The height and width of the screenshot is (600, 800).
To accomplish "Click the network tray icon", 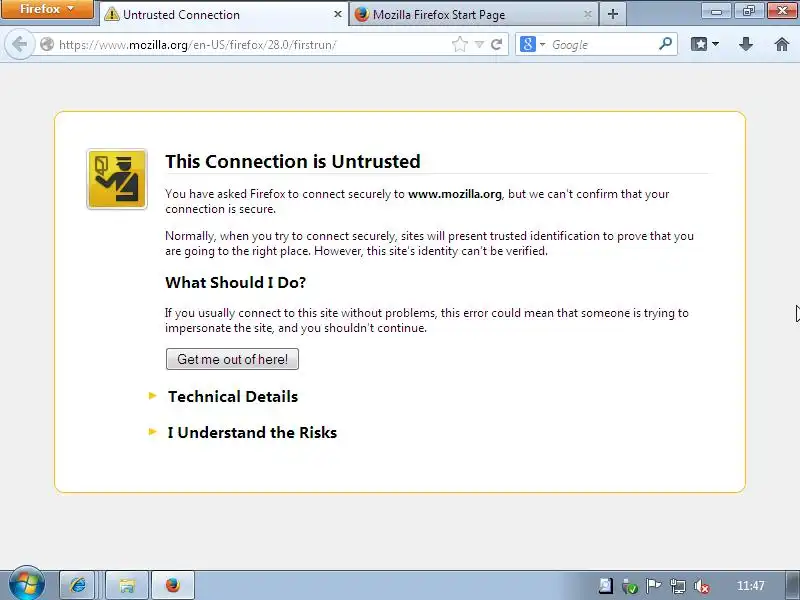I will 678,586.
